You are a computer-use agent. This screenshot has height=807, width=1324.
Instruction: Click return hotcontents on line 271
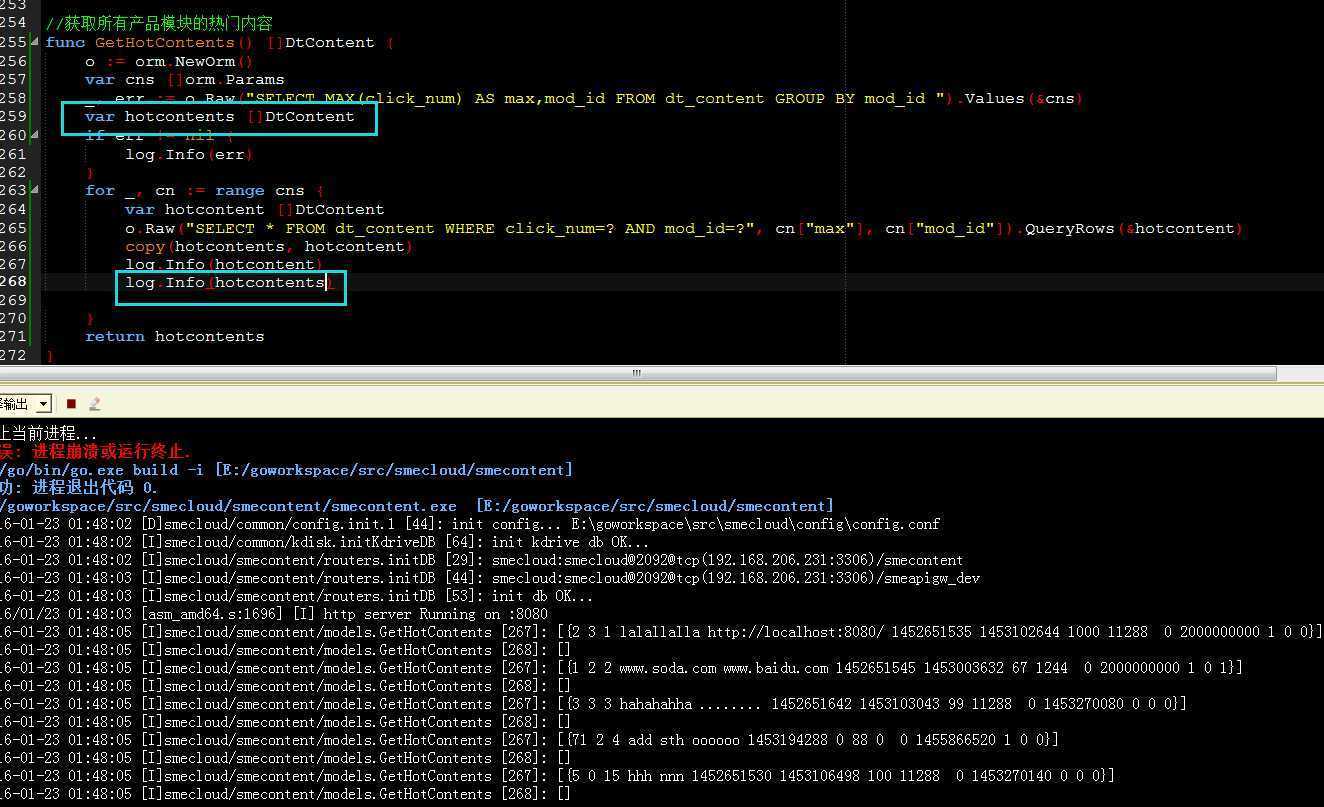175,336
